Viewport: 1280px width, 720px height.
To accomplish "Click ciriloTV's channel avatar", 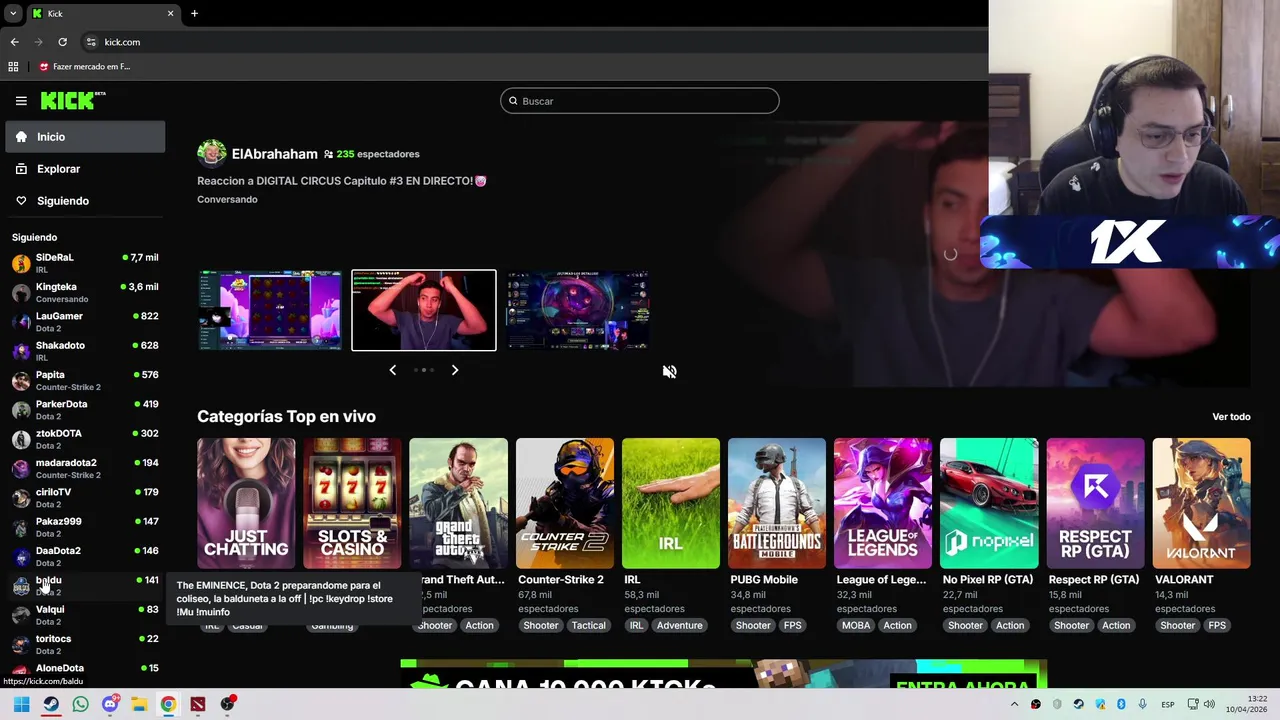I will coord(21,498).
